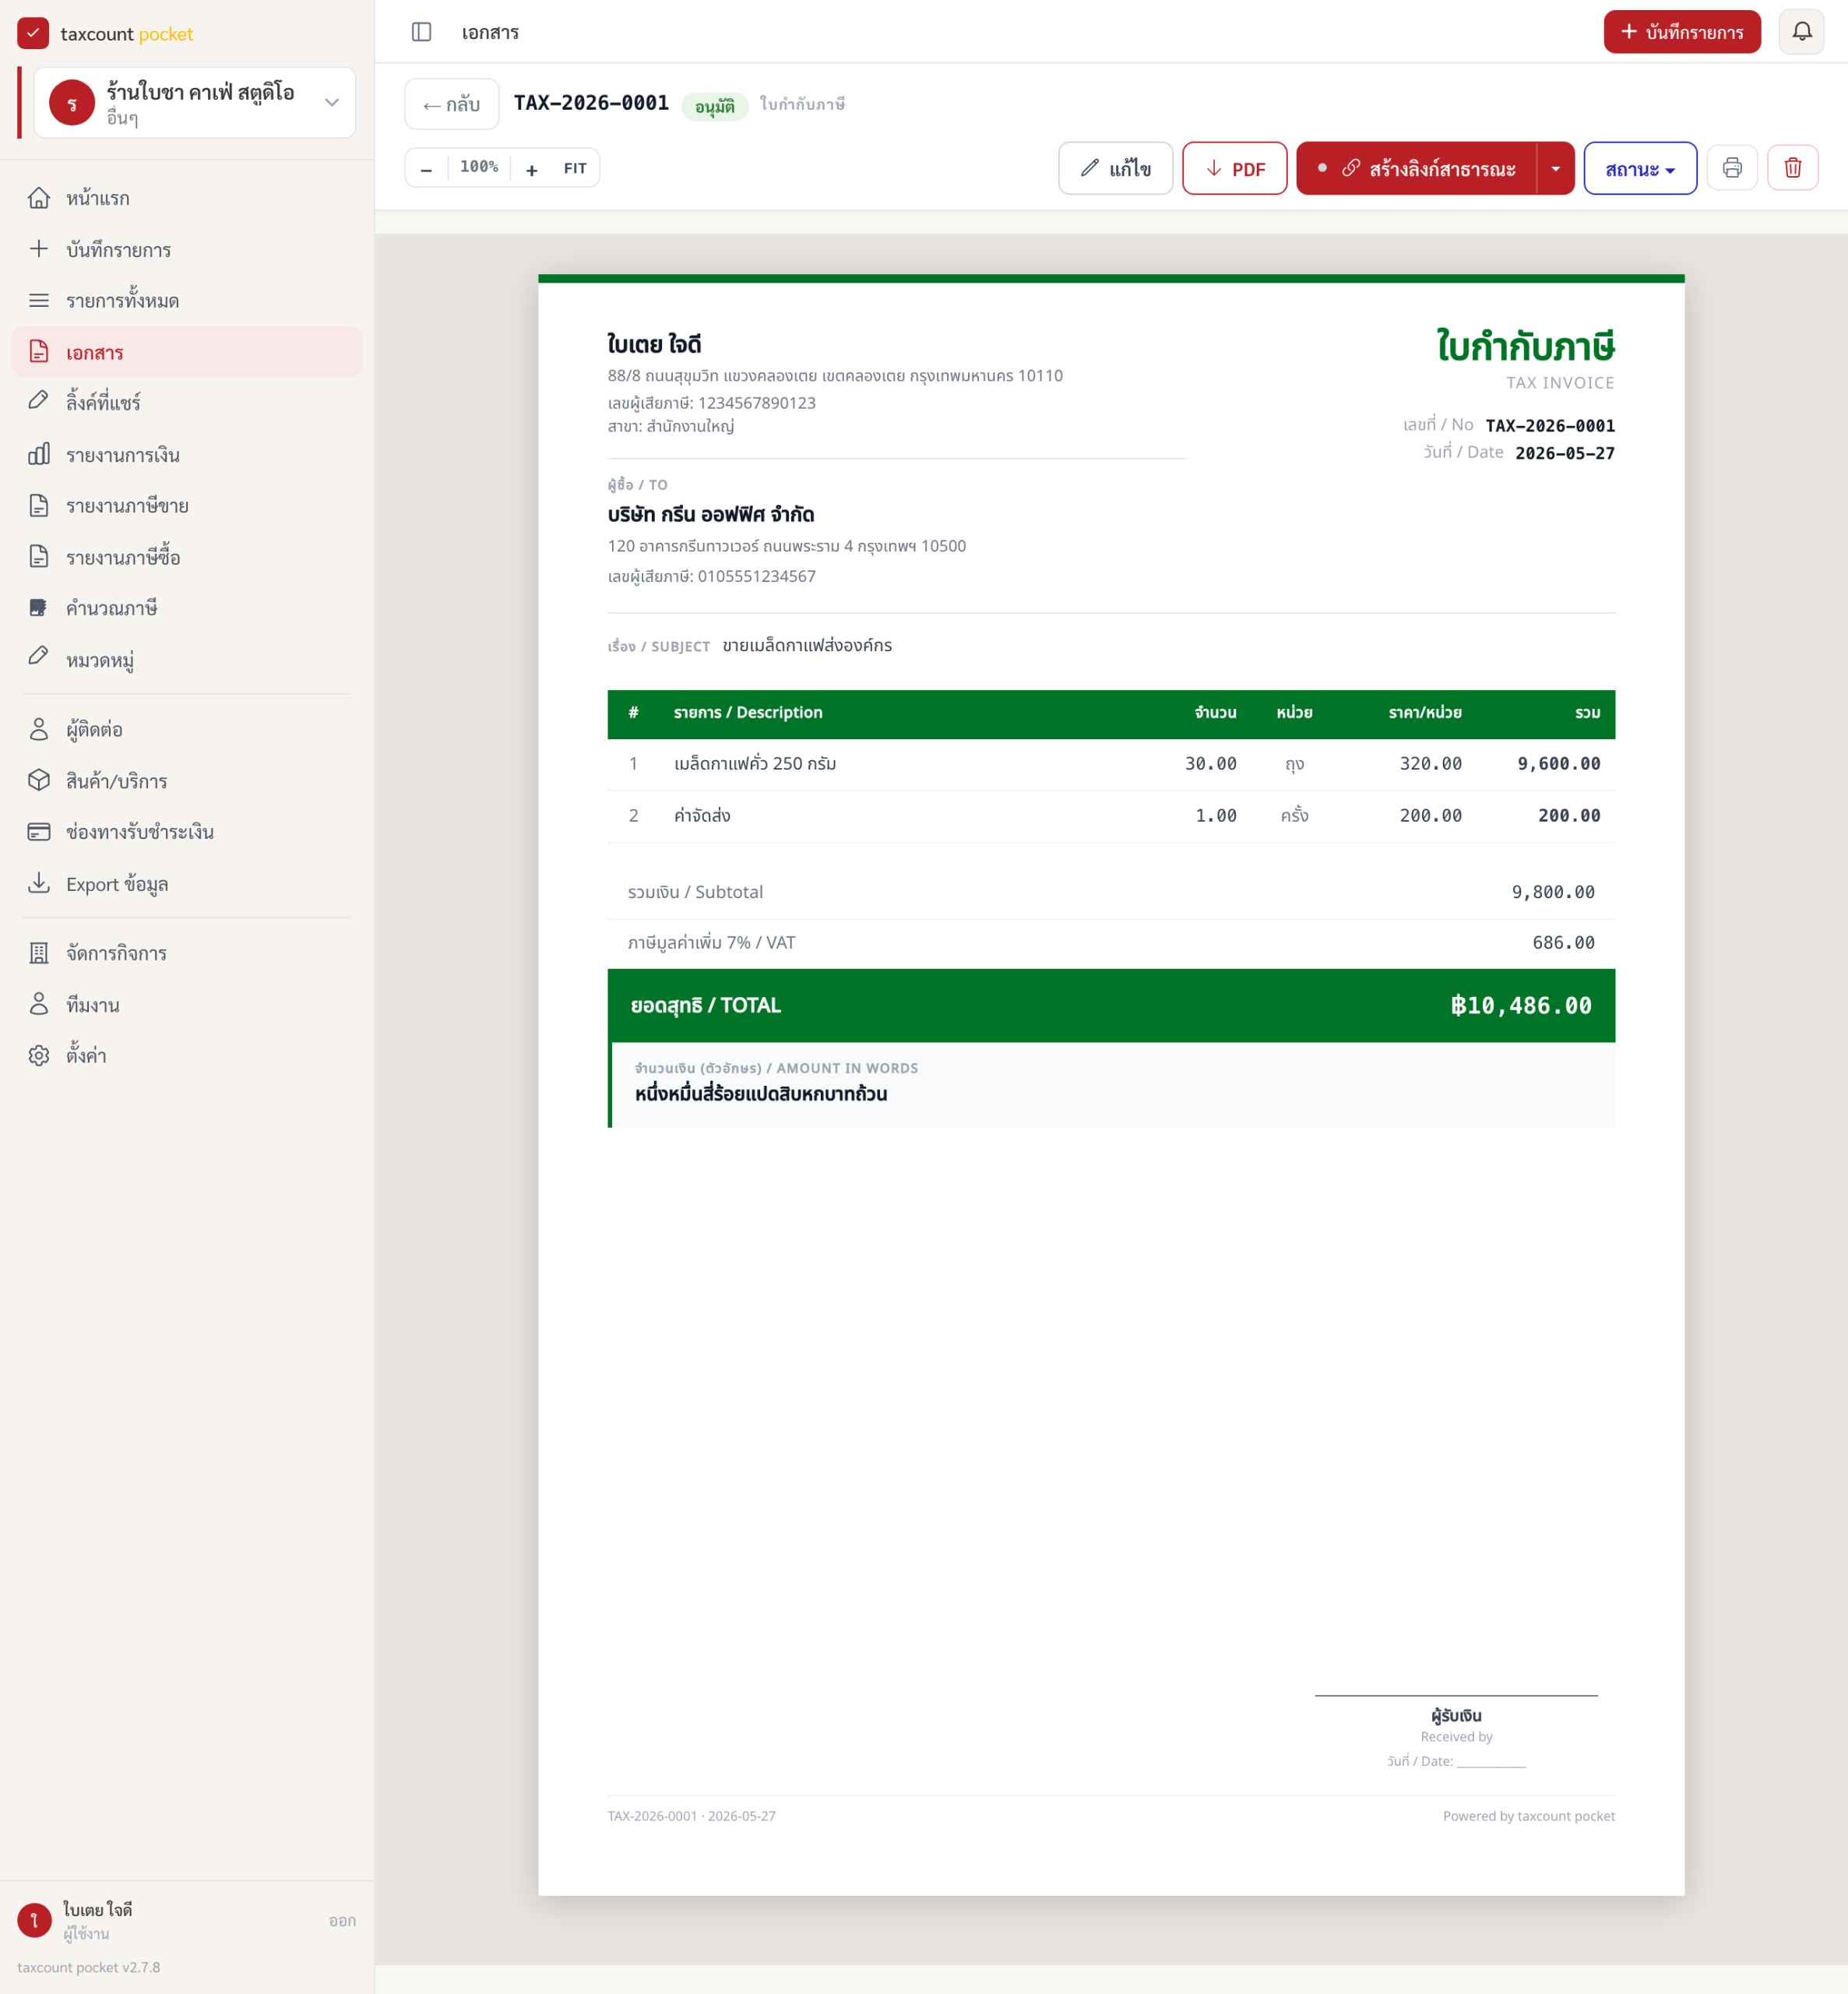Click ออก logout link
1848x1994 pixels.
point(342,1921)
